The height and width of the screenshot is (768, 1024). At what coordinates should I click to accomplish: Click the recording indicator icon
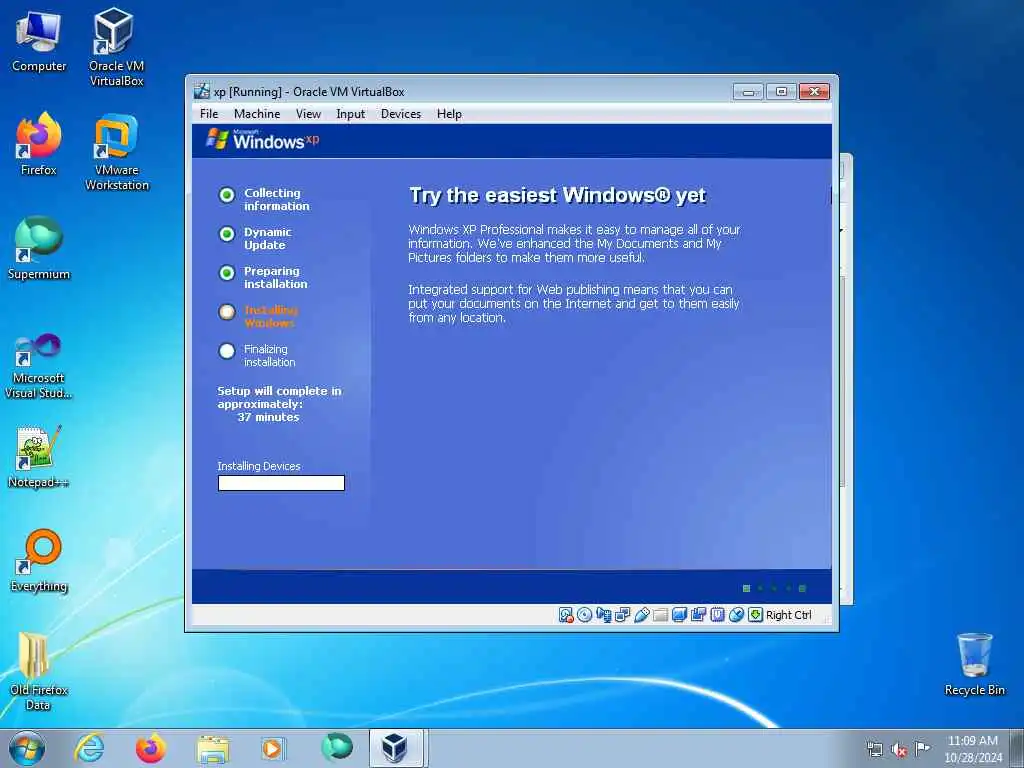pyautogui.click(x=698, y=615)
